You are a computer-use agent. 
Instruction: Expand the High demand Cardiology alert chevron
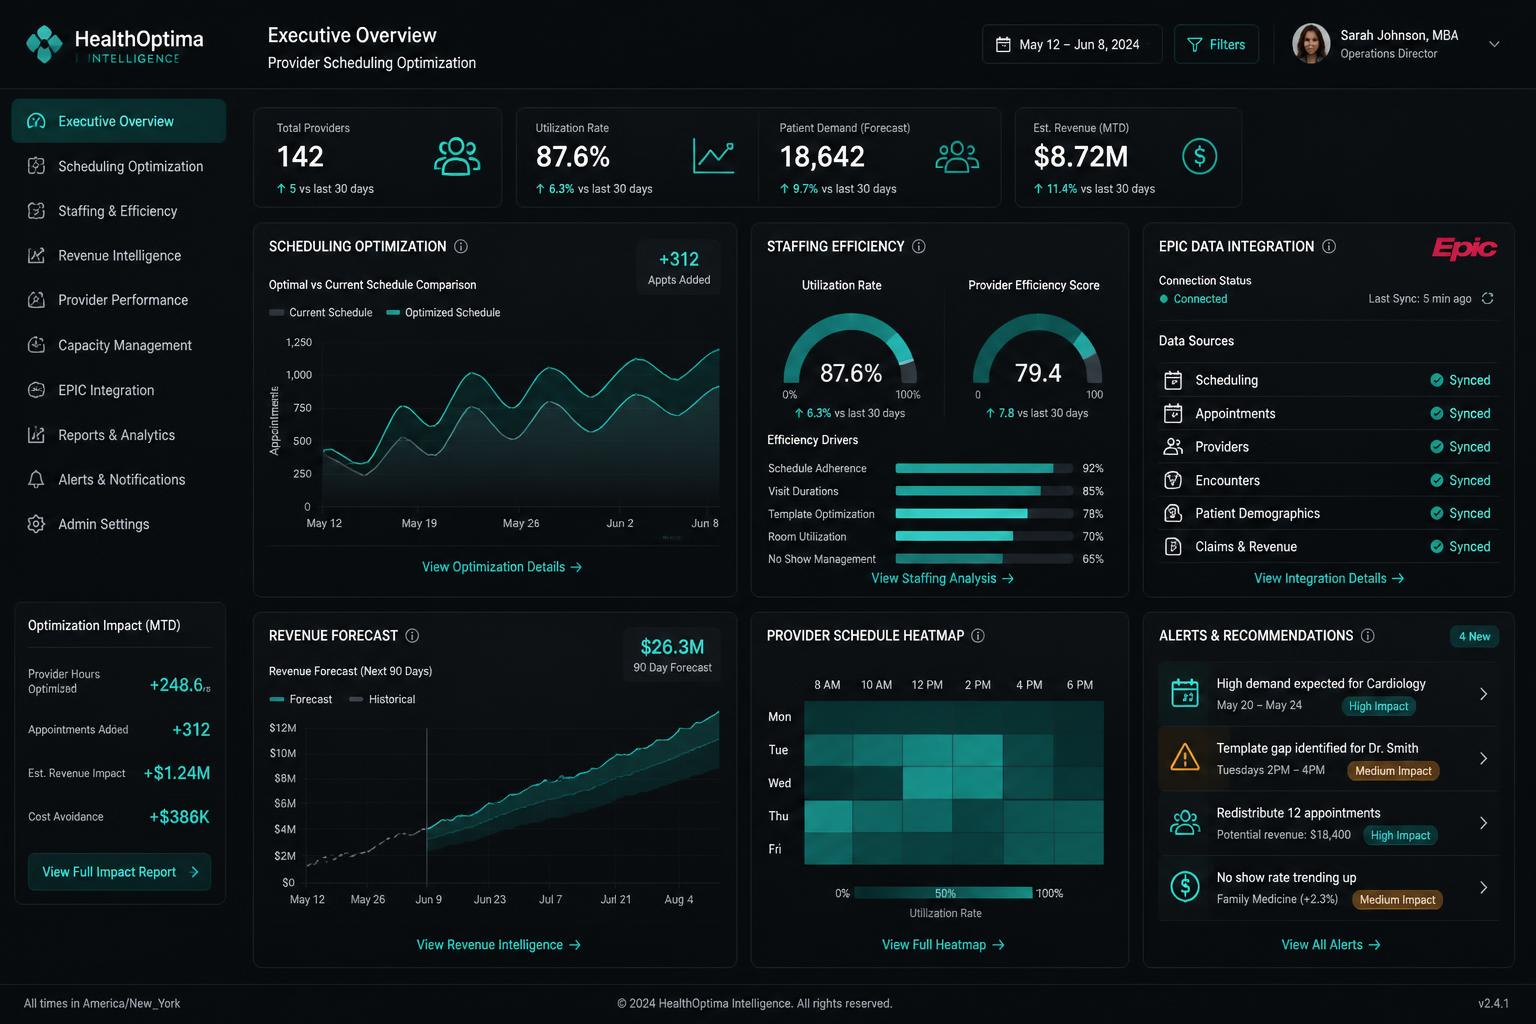1483,694
